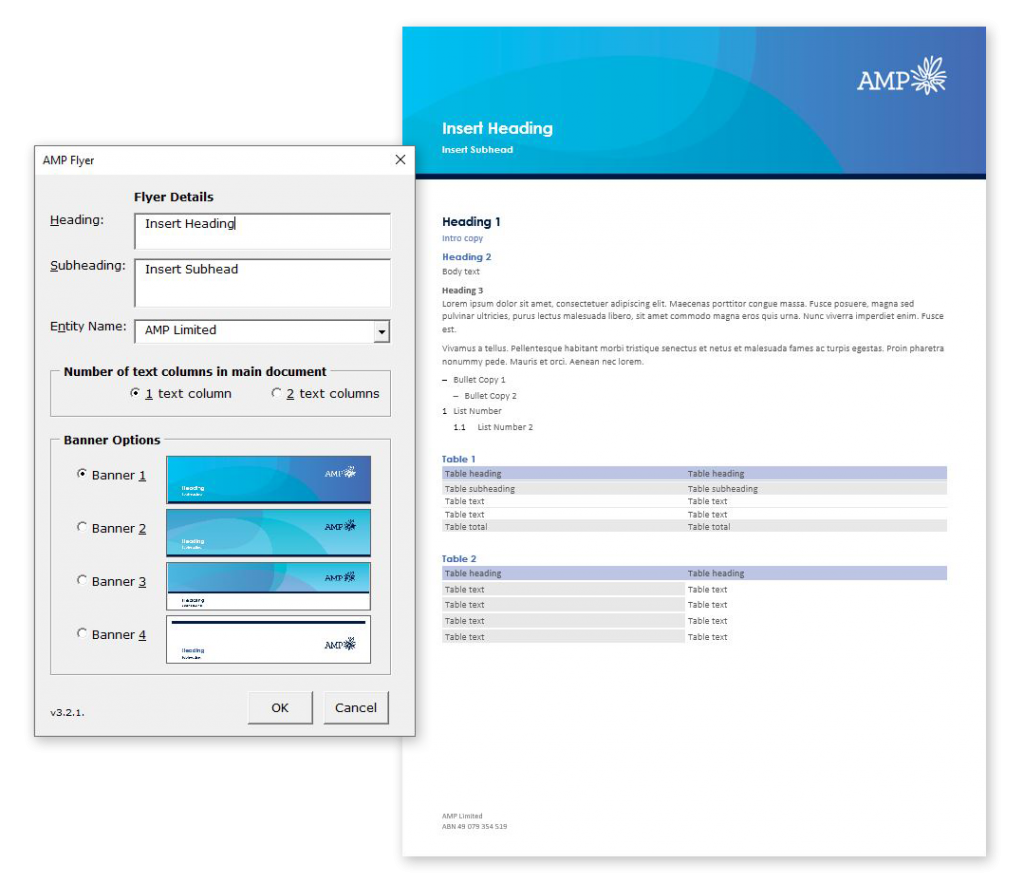Click the Intro copy text in the flyer
1024x883 pixels.
tap(462, 238)
